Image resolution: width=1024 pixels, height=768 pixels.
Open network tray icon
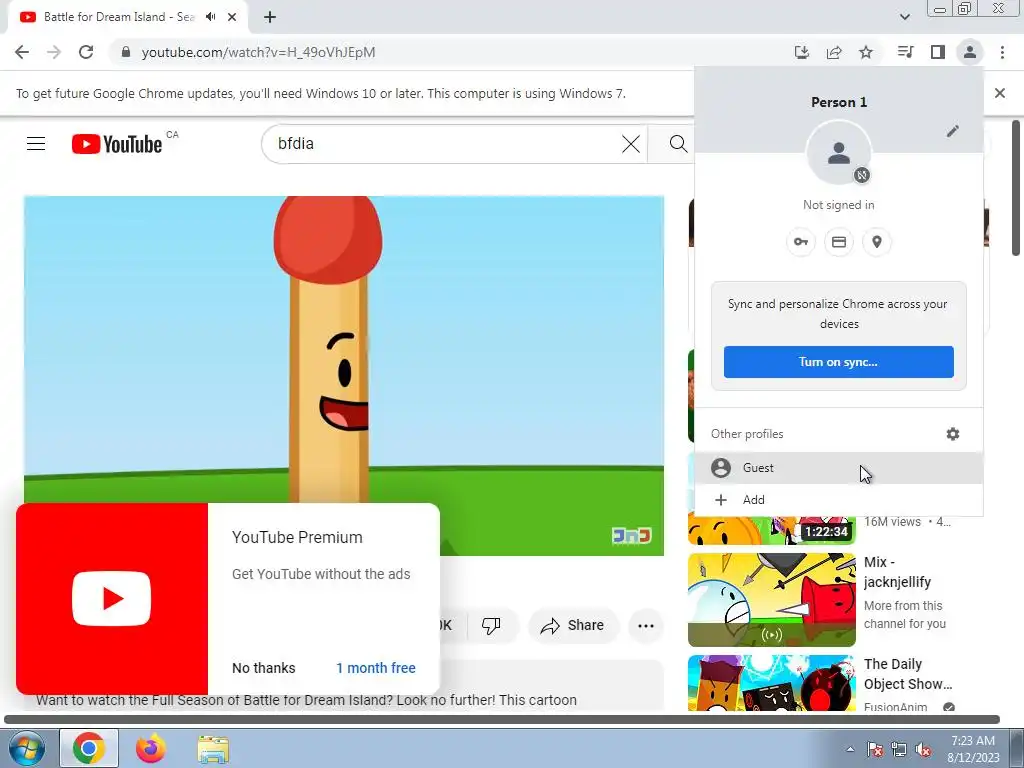[899, 750]
